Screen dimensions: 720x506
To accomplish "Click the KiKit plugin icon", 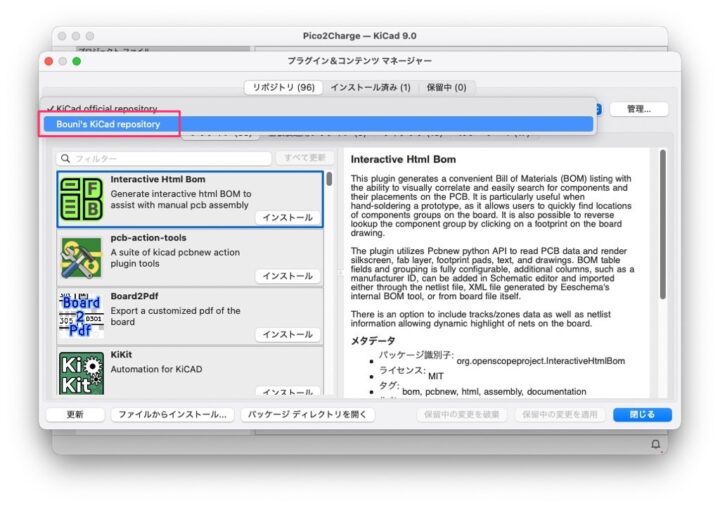I will 82,371.
